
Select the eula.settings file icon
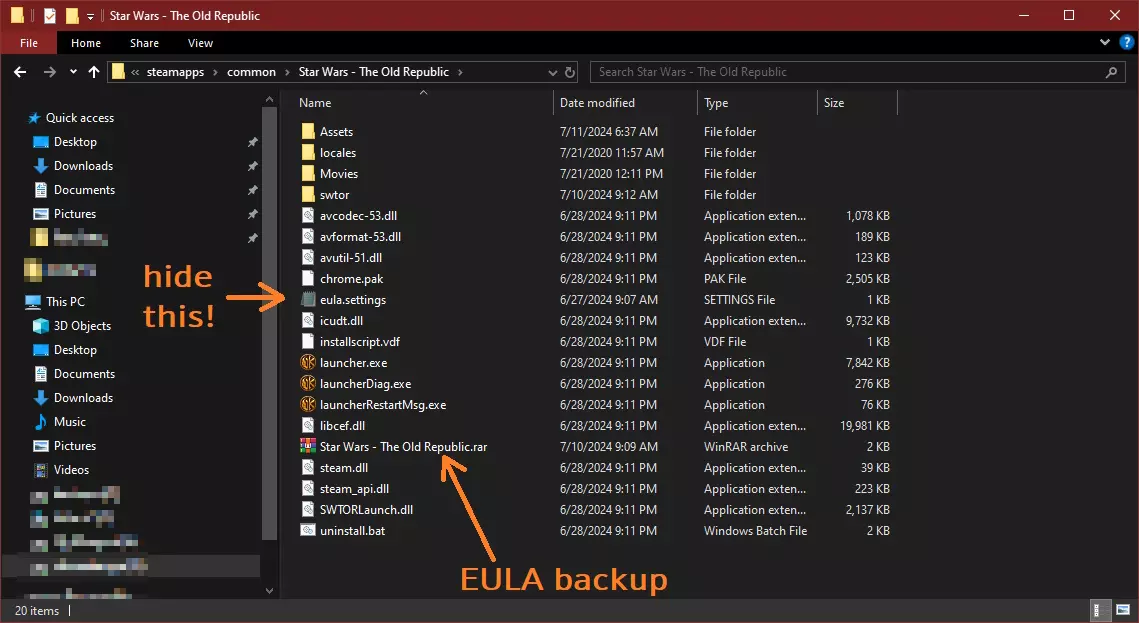pos(308,300)
